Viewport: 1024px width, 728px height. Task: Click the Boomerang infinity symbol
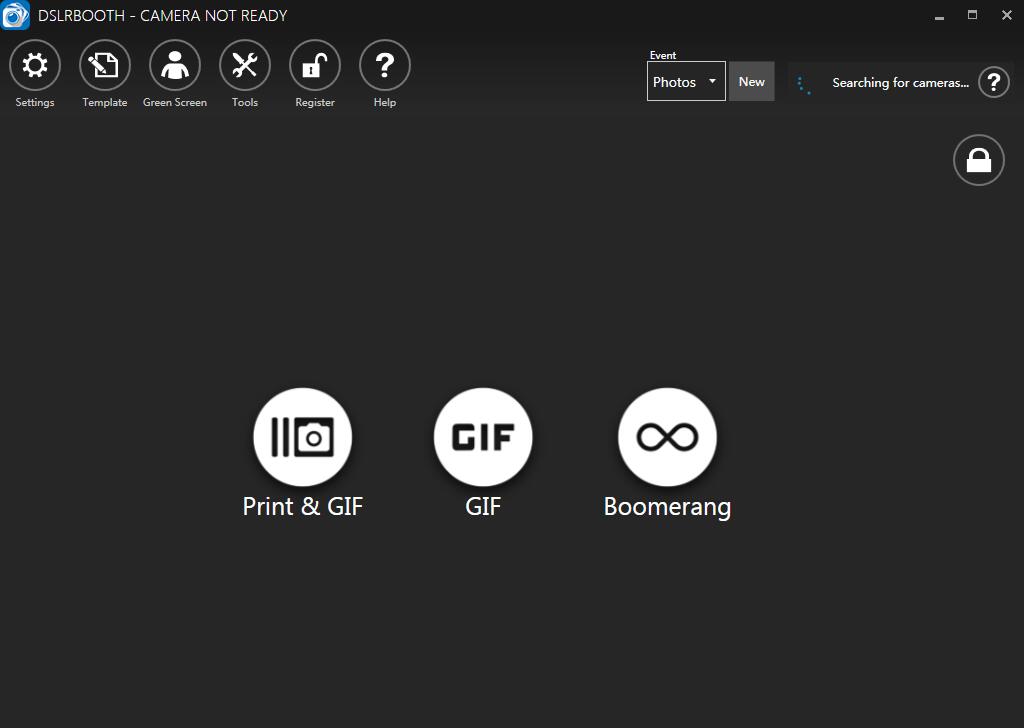point(666,436)
